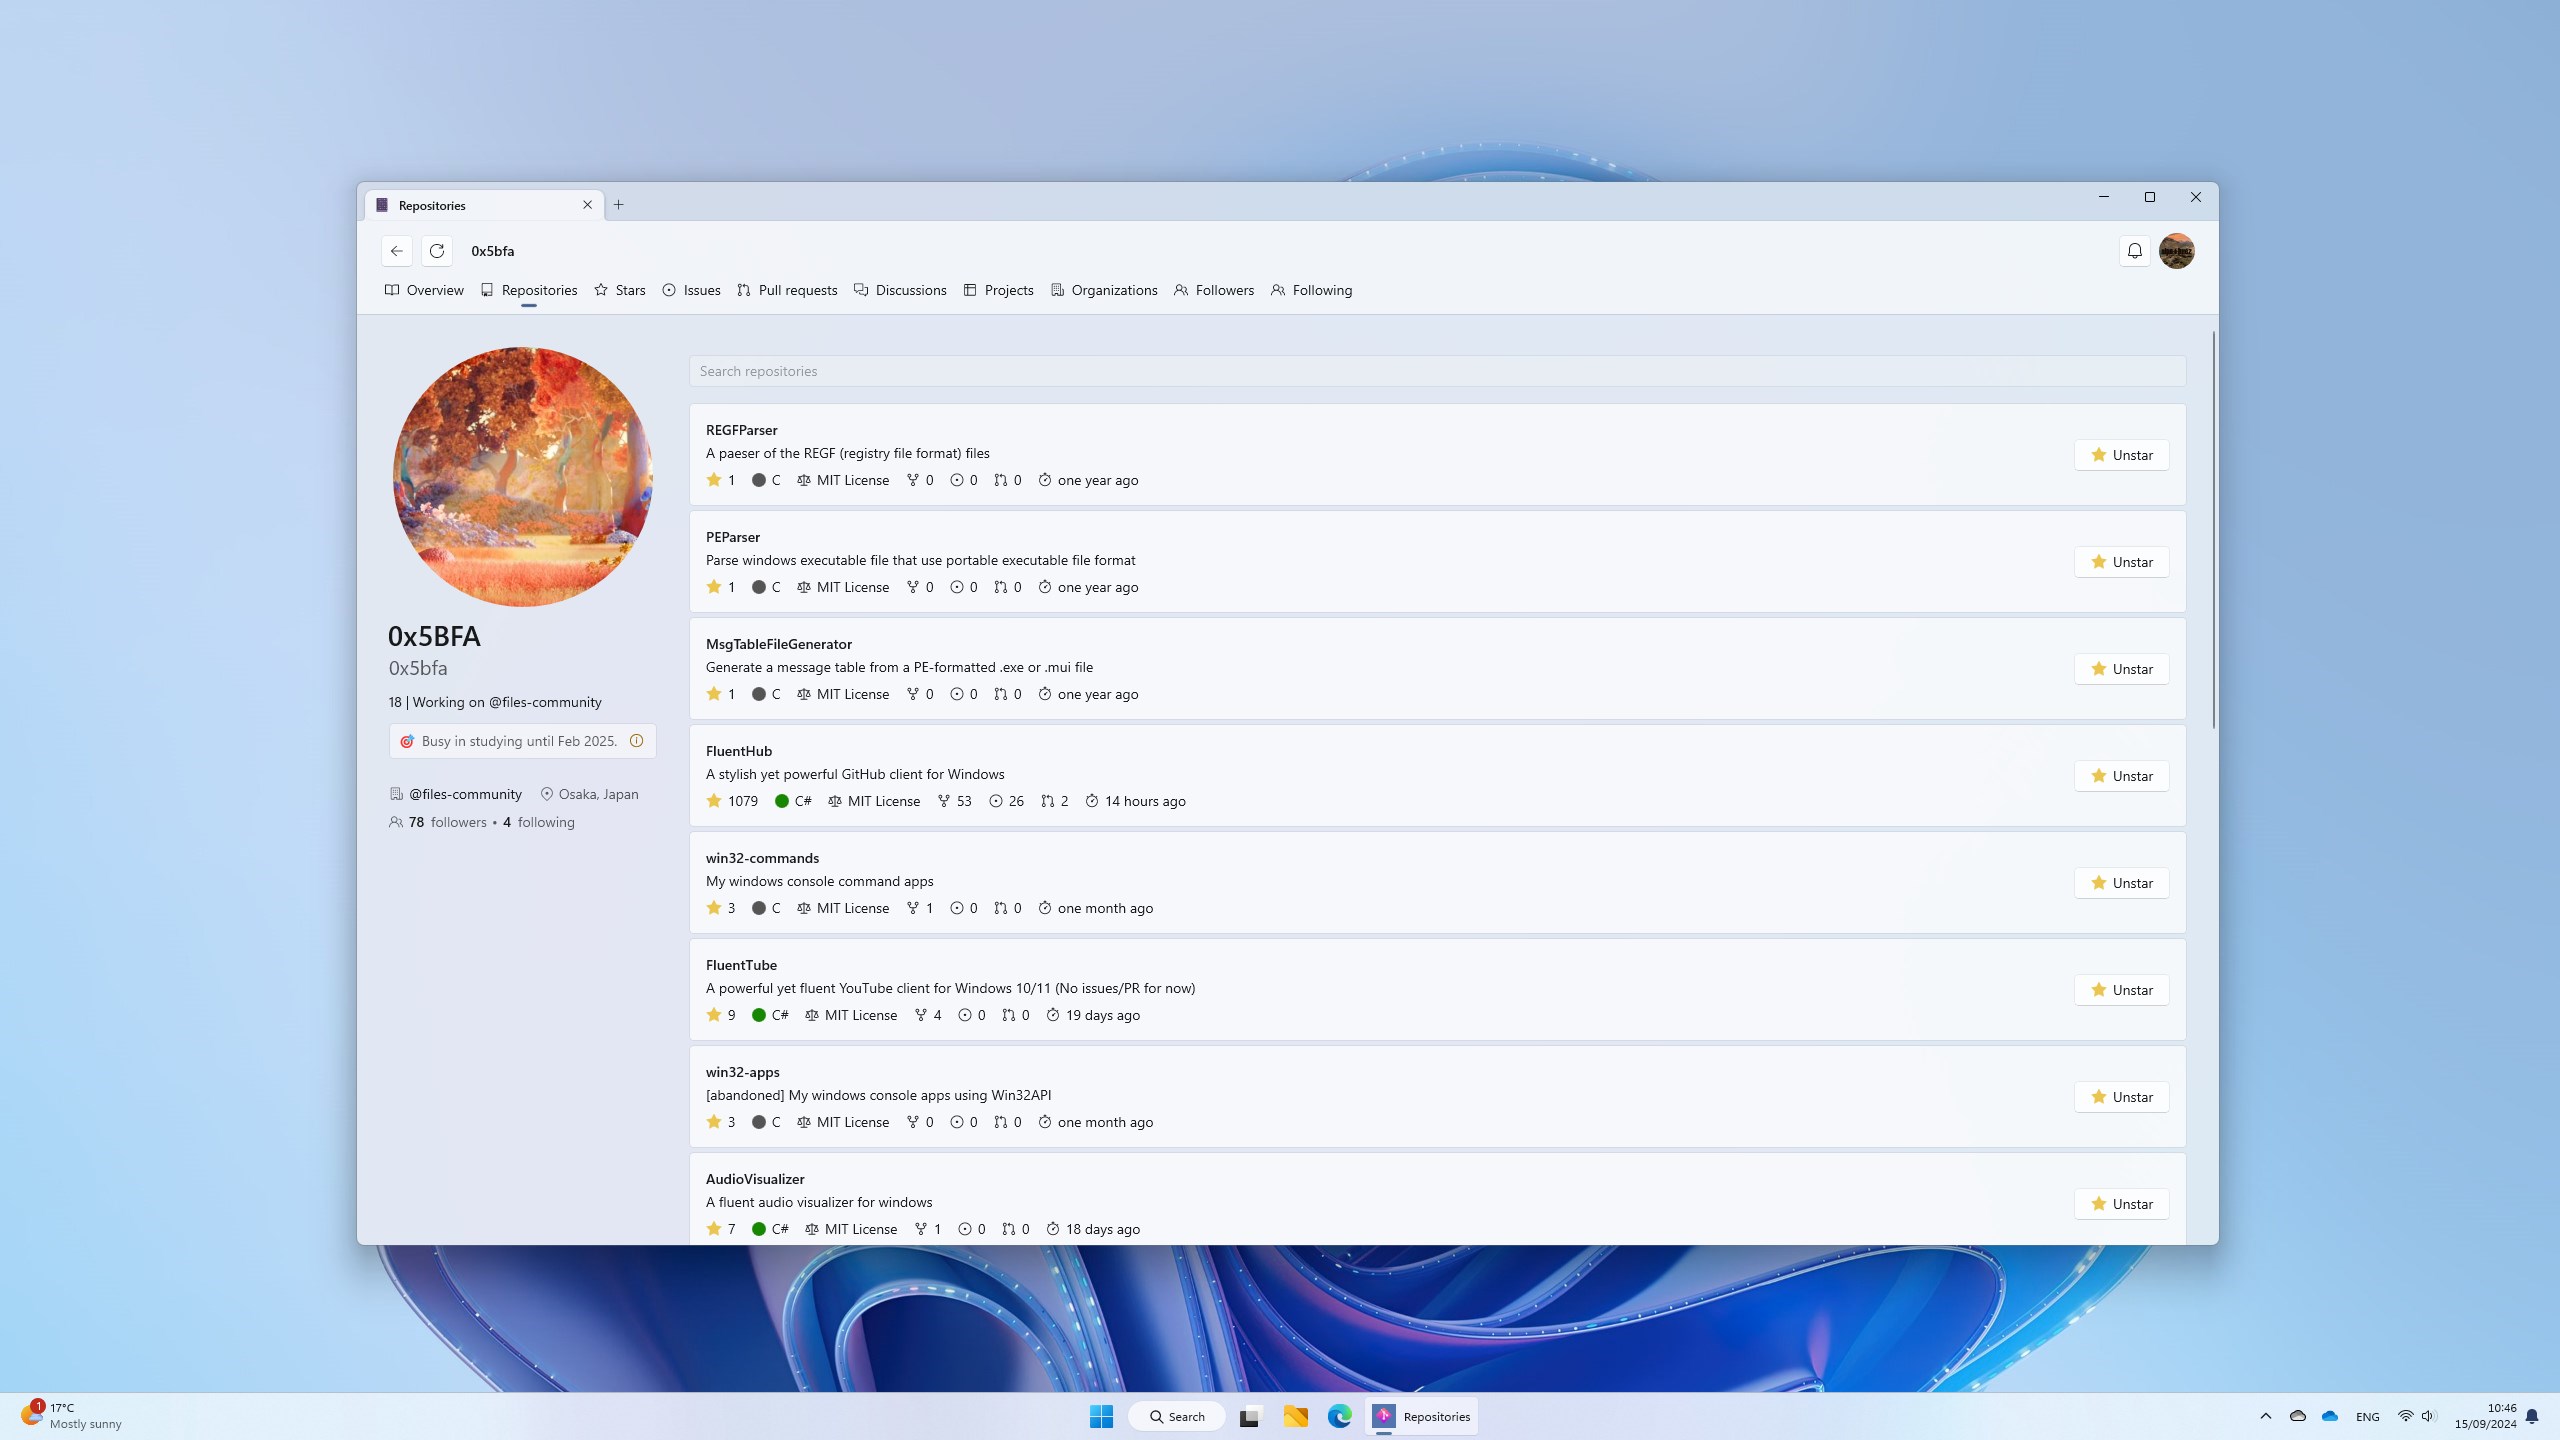Open the Windows Start menu

point(1101,1416)
